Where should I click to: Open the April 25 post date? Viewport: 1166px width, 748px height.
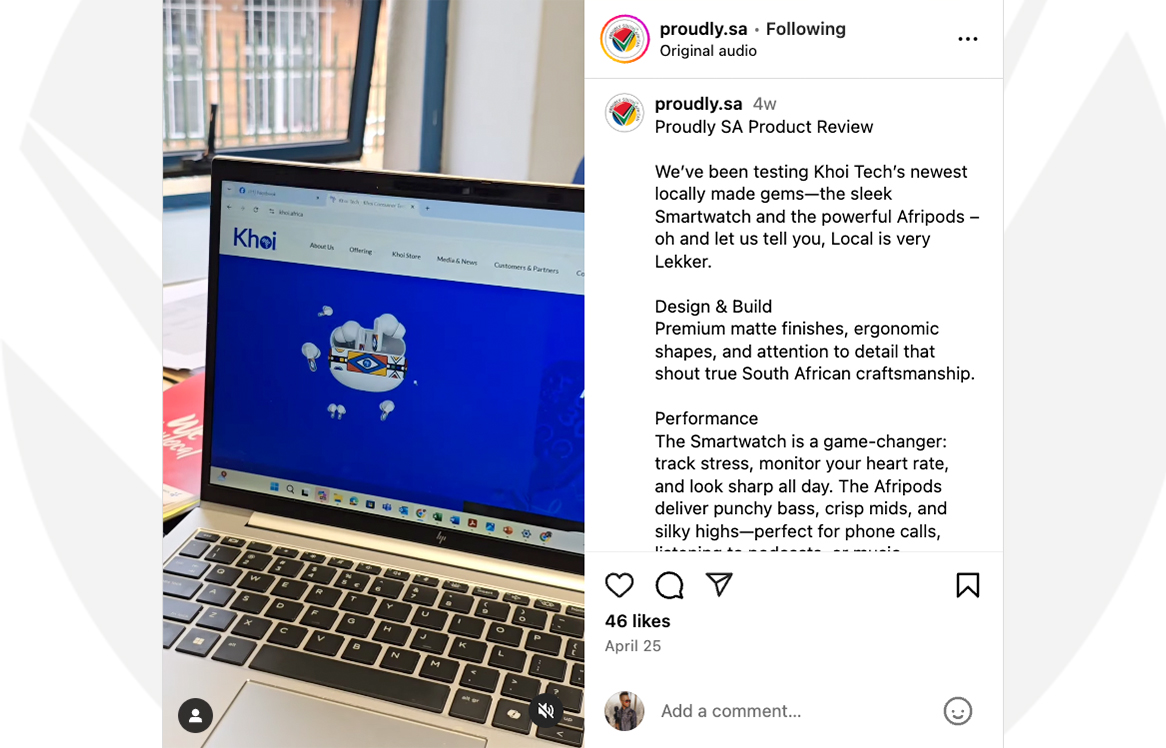[x=633, y=646]
